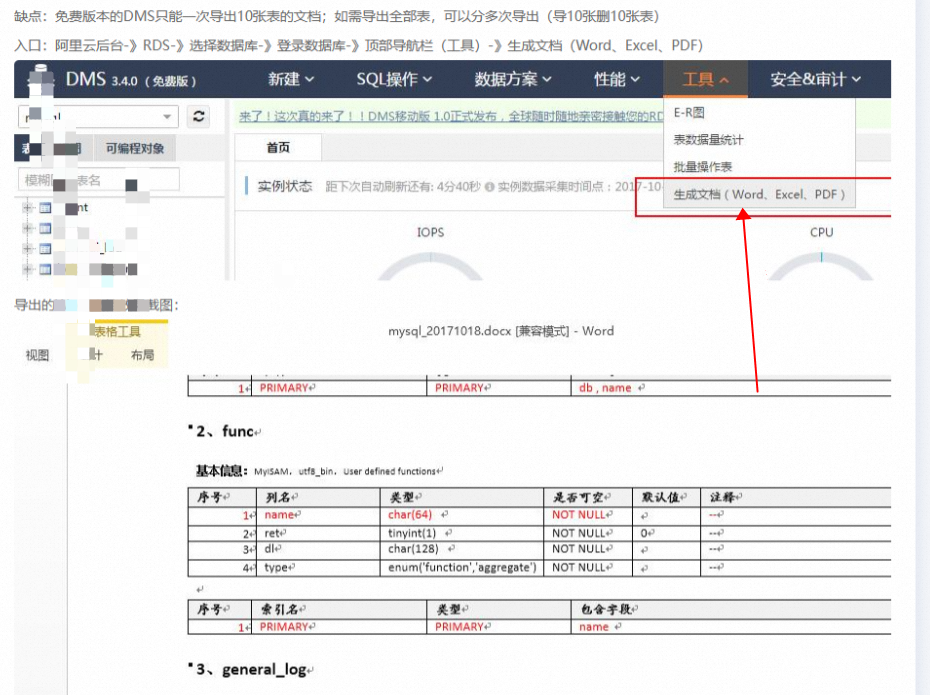Screen dimensions: 930x695
Task: Click the 表格工具 contextual tab in Word
Action: pos(117,331)
